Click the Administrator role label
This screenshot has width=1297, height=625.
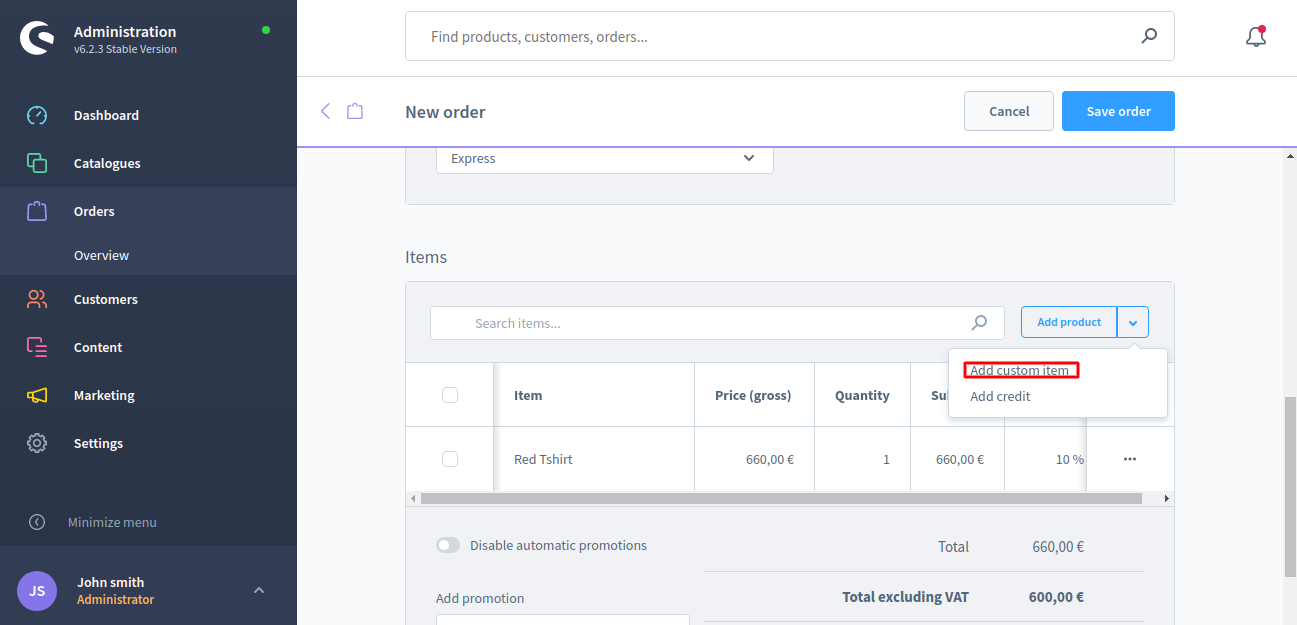[115, 599]
